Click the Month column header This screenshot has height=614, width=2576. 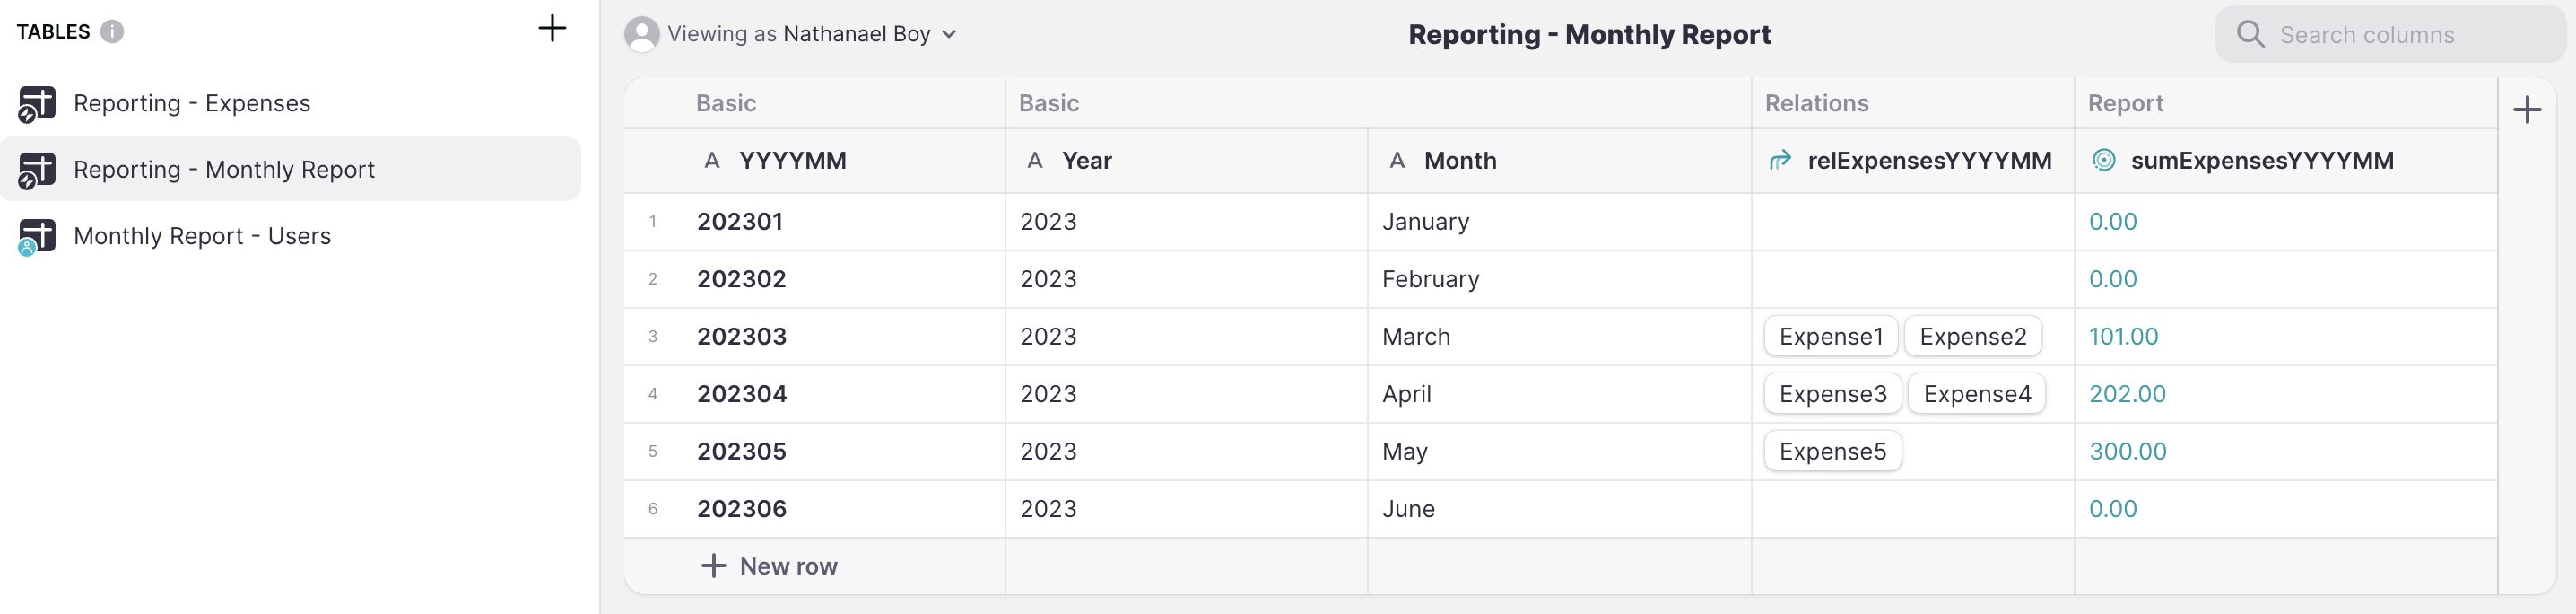click(x=1459, y=161)
